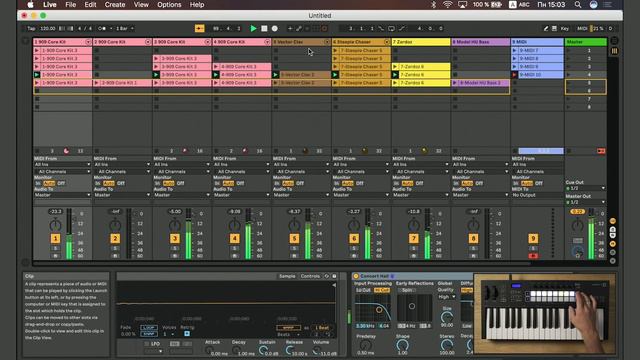Toggle track 5 activator button
Viewport: 640px width, 360px height.
click(294, 238)
